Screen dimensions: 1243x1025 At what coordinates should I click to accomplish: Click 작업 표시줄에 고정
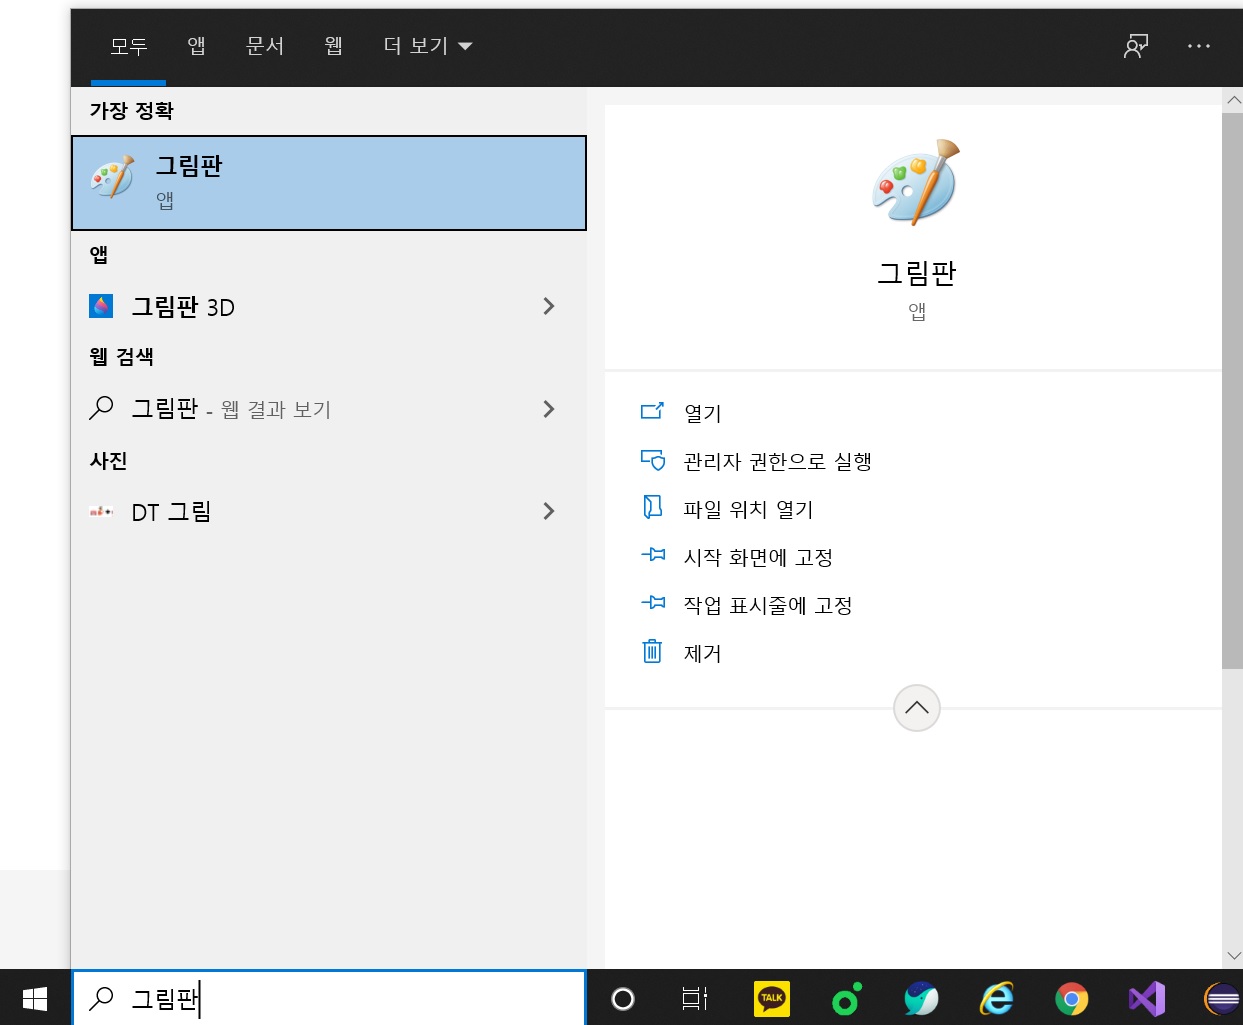coord(768,605)
